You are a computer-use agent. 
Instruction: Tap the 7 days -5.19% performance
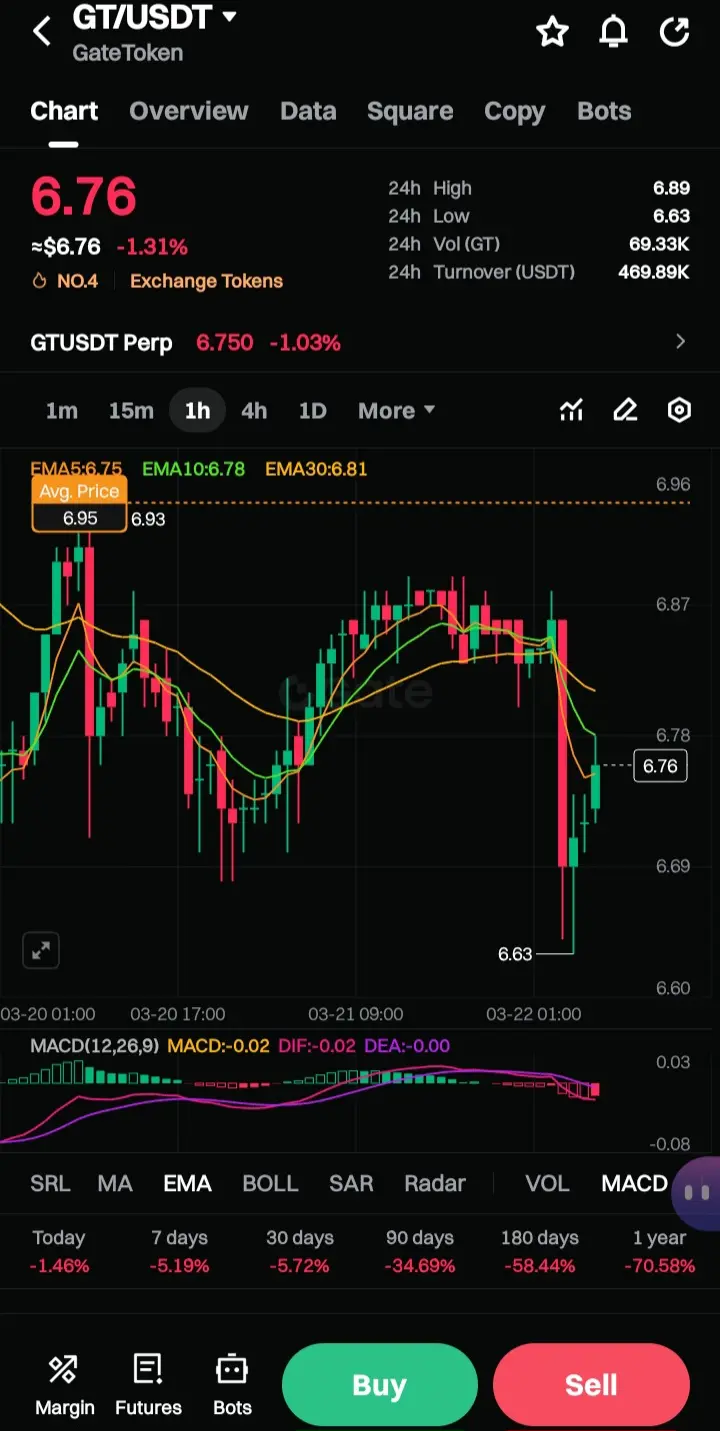(179, 1252)
